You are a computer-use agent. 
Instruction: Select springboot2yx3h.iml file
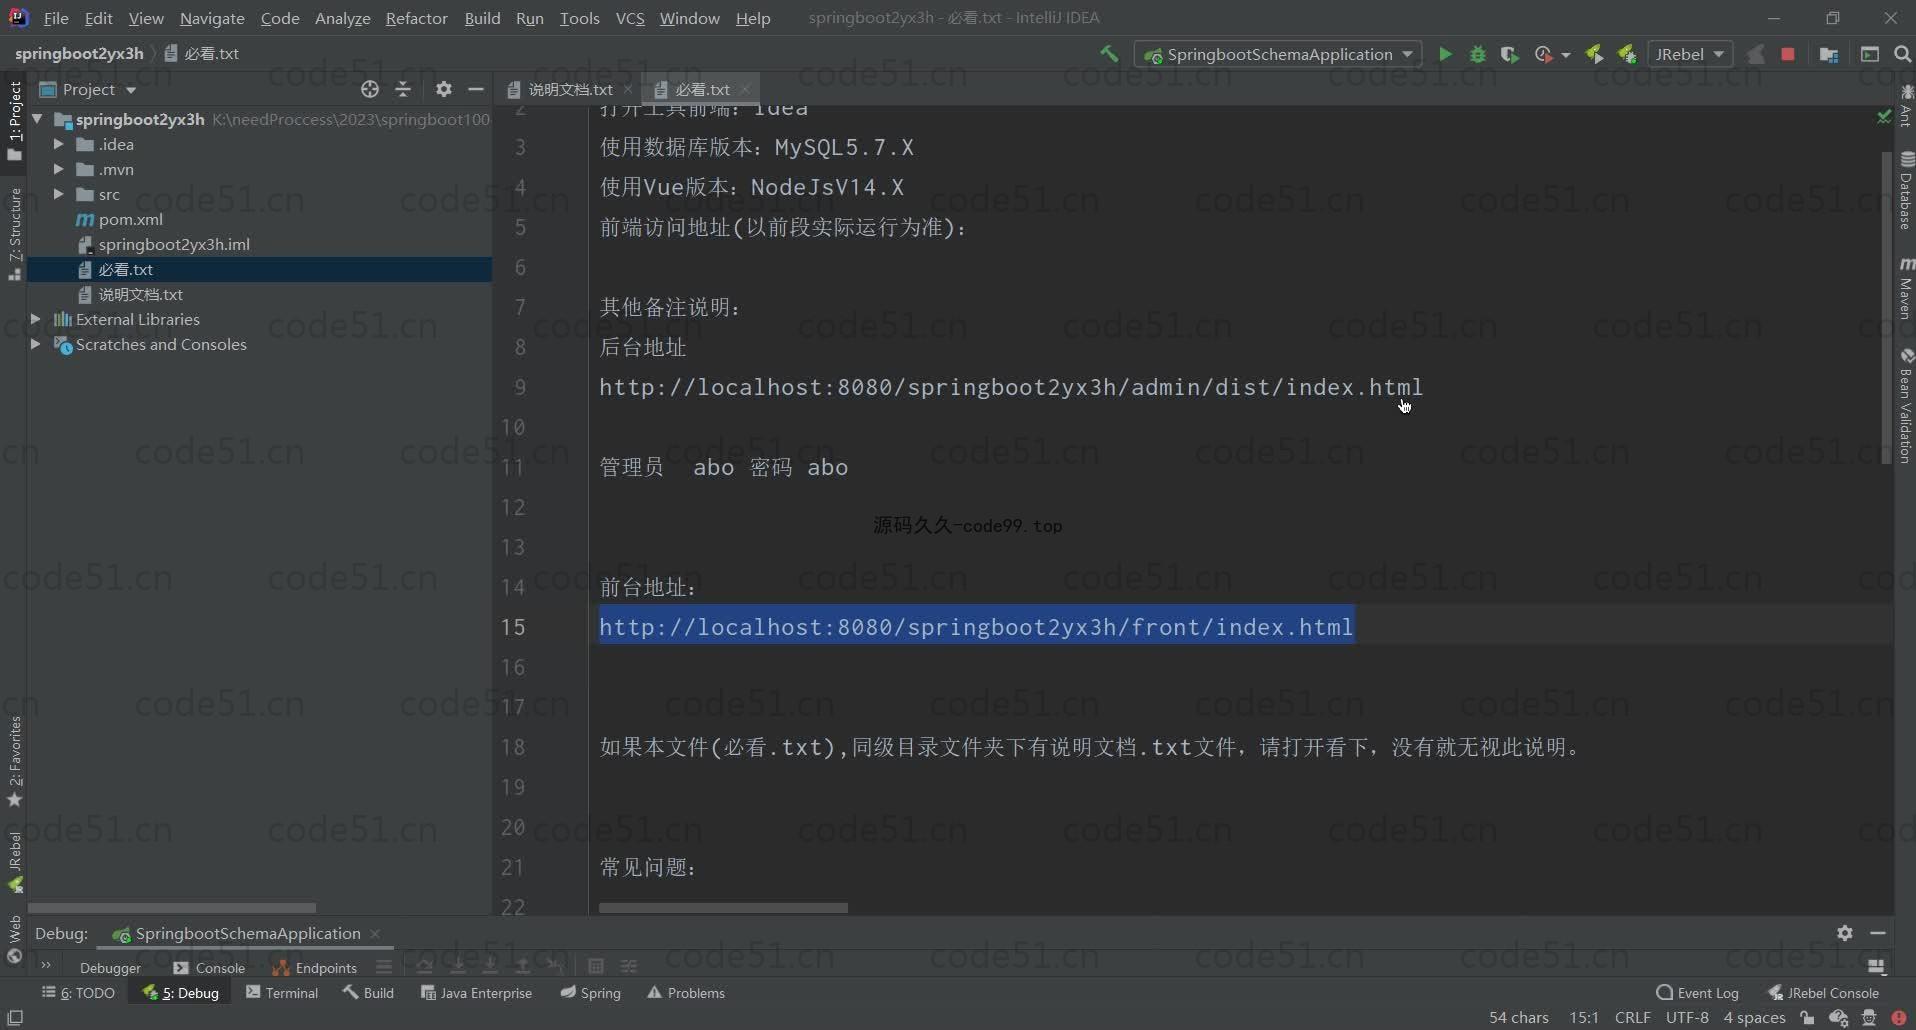pyautogui.click(x=174, y=244)
